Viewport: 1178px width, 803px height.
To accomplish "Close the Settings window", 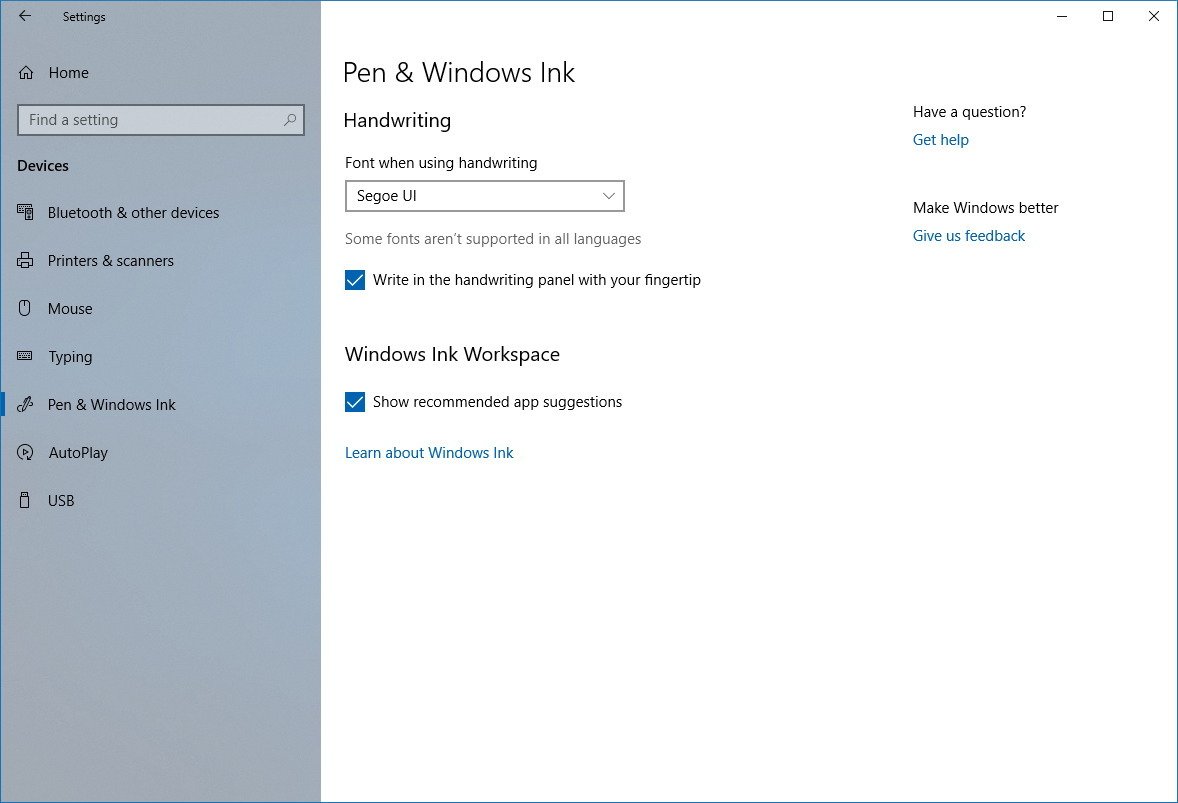I will [1154, 17].
